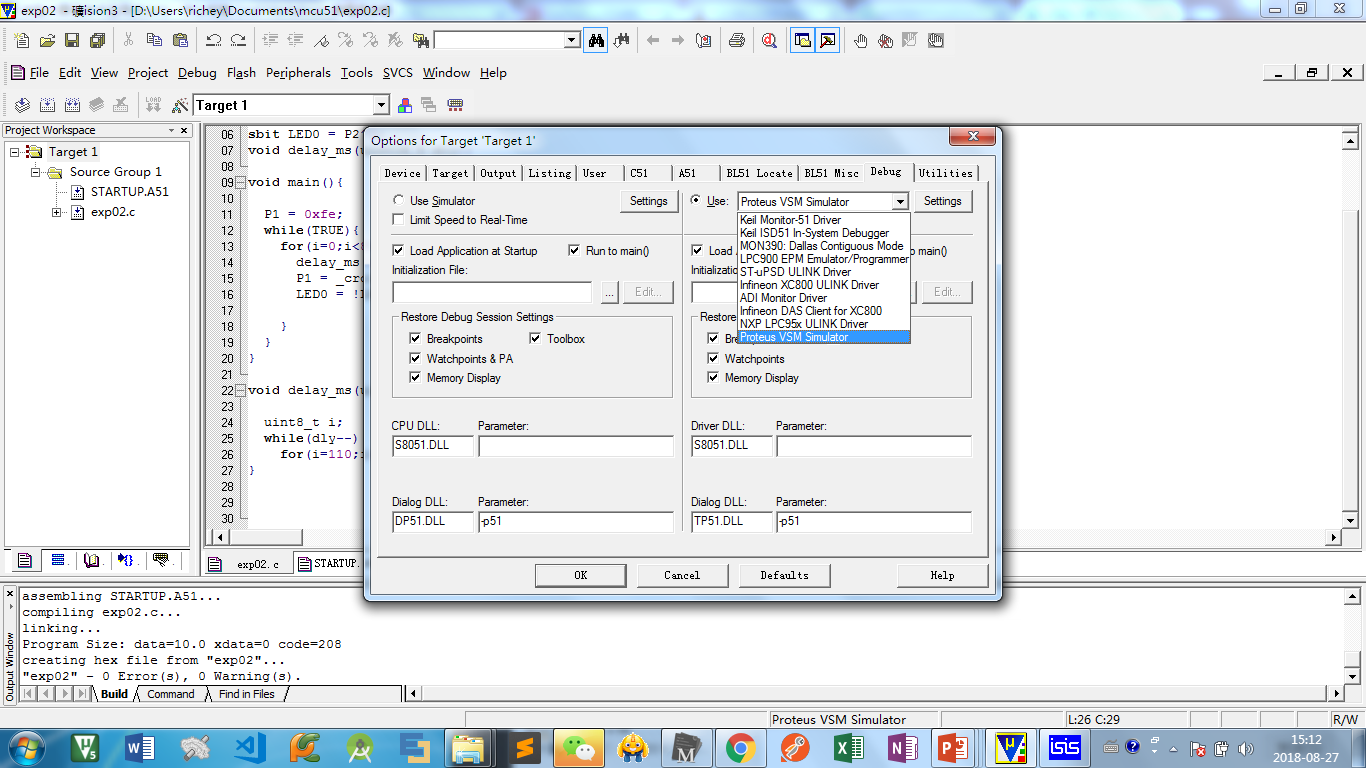
Task: Open the Command output tab
Action: [x=170, y=694]
